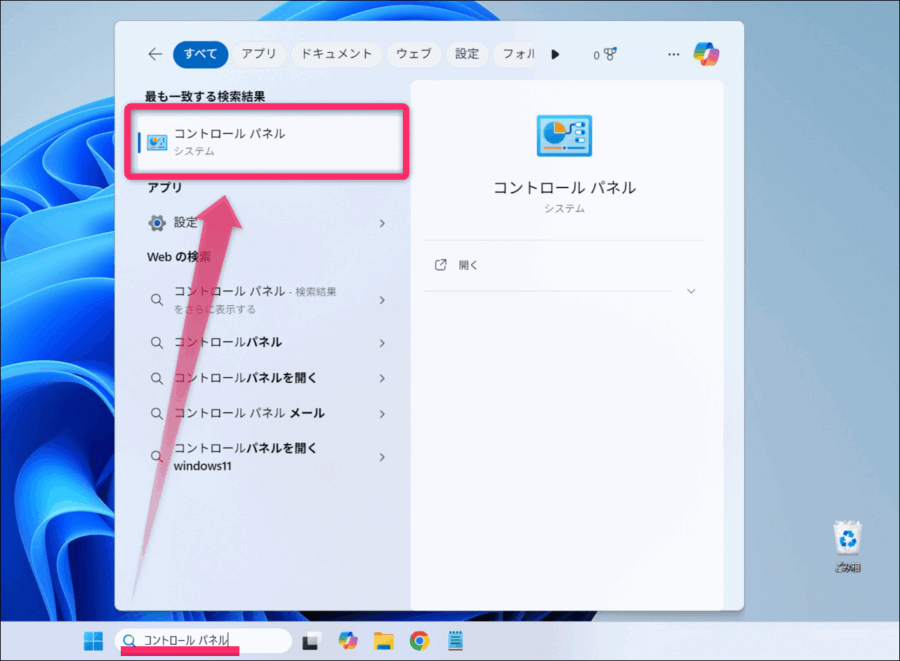Screen dimensions: 900x661
Task: Click the Task View icon on taskbar
Action: point(311,641)
